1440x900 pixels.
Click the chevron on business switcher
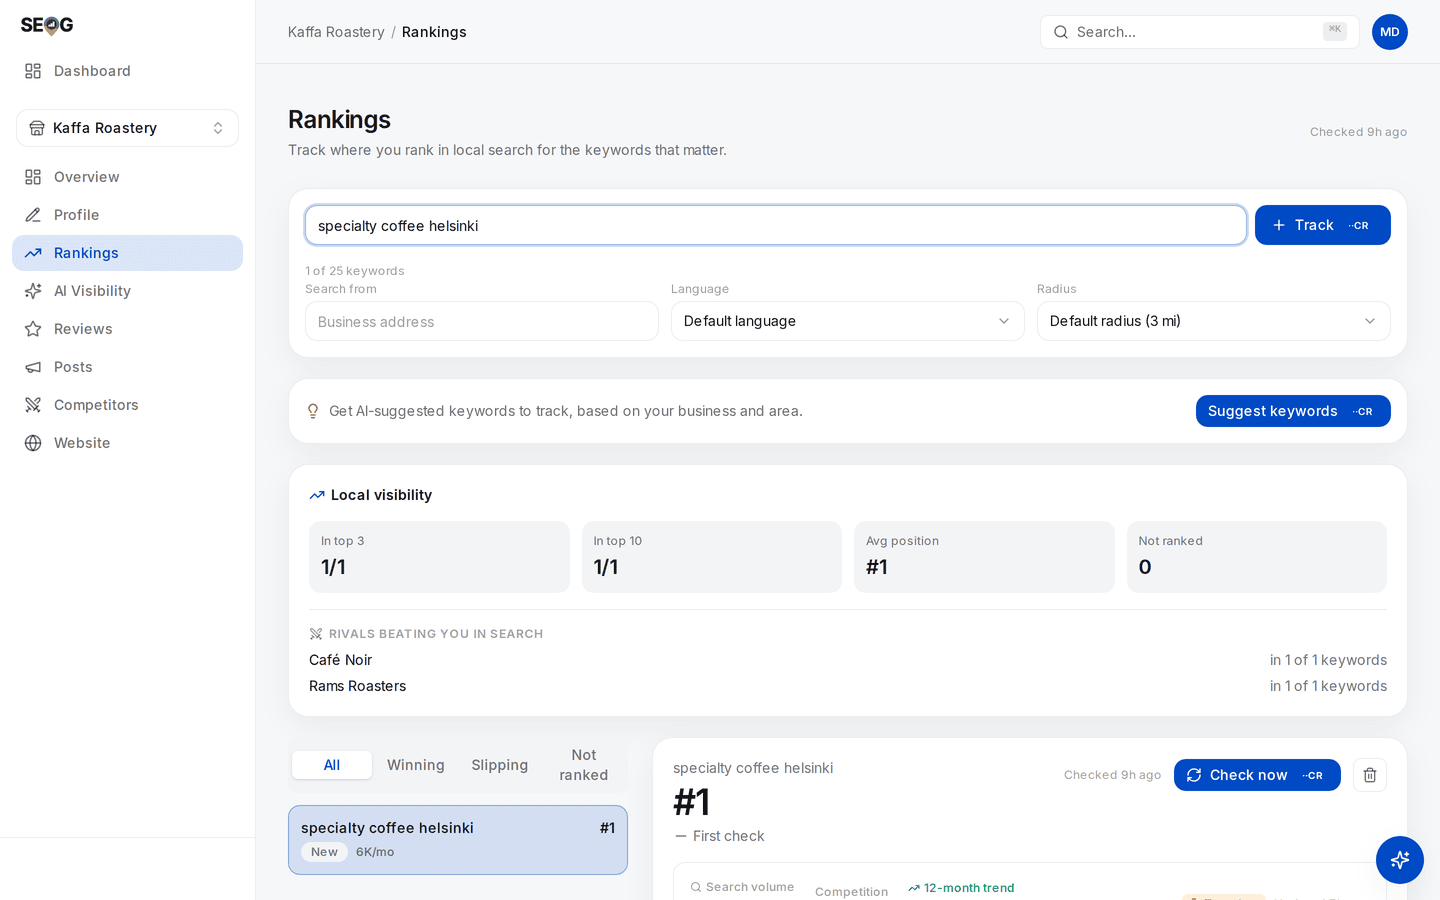pos(218,128)
